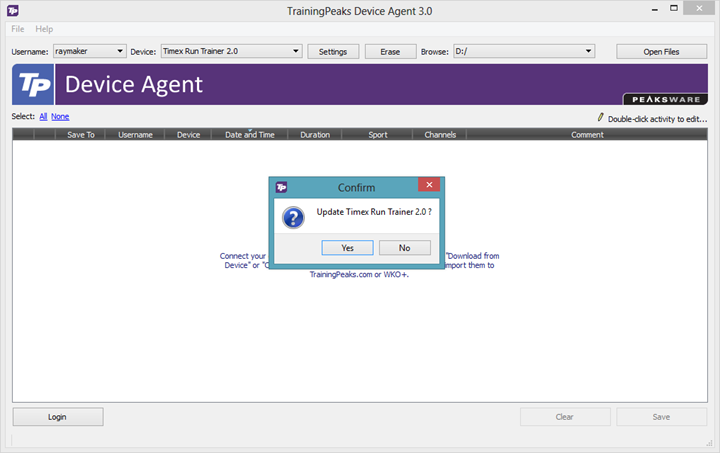Click 'Double-click activity to edit...' text
Viewport: 720px width, 453px height.
click(x=658, y=119)
